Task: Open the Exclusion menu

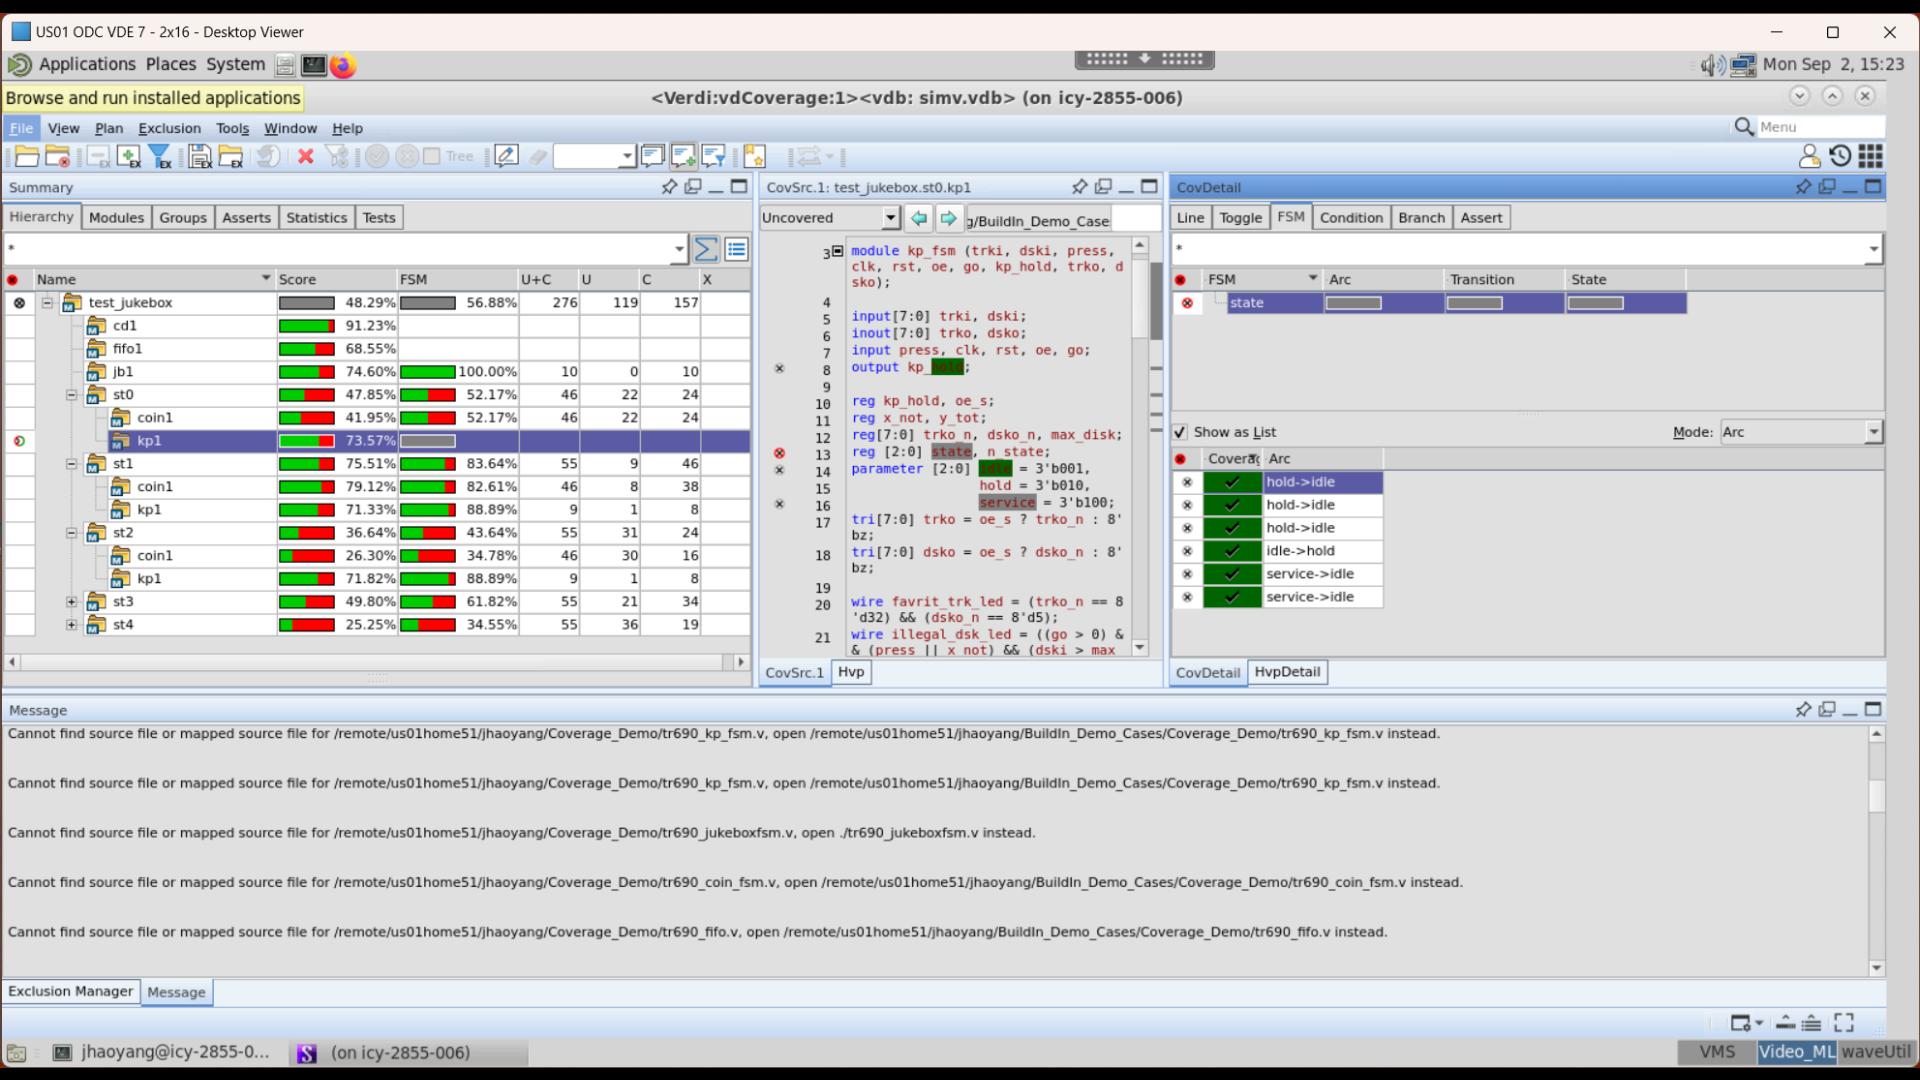Action: (x=169, y=128)
